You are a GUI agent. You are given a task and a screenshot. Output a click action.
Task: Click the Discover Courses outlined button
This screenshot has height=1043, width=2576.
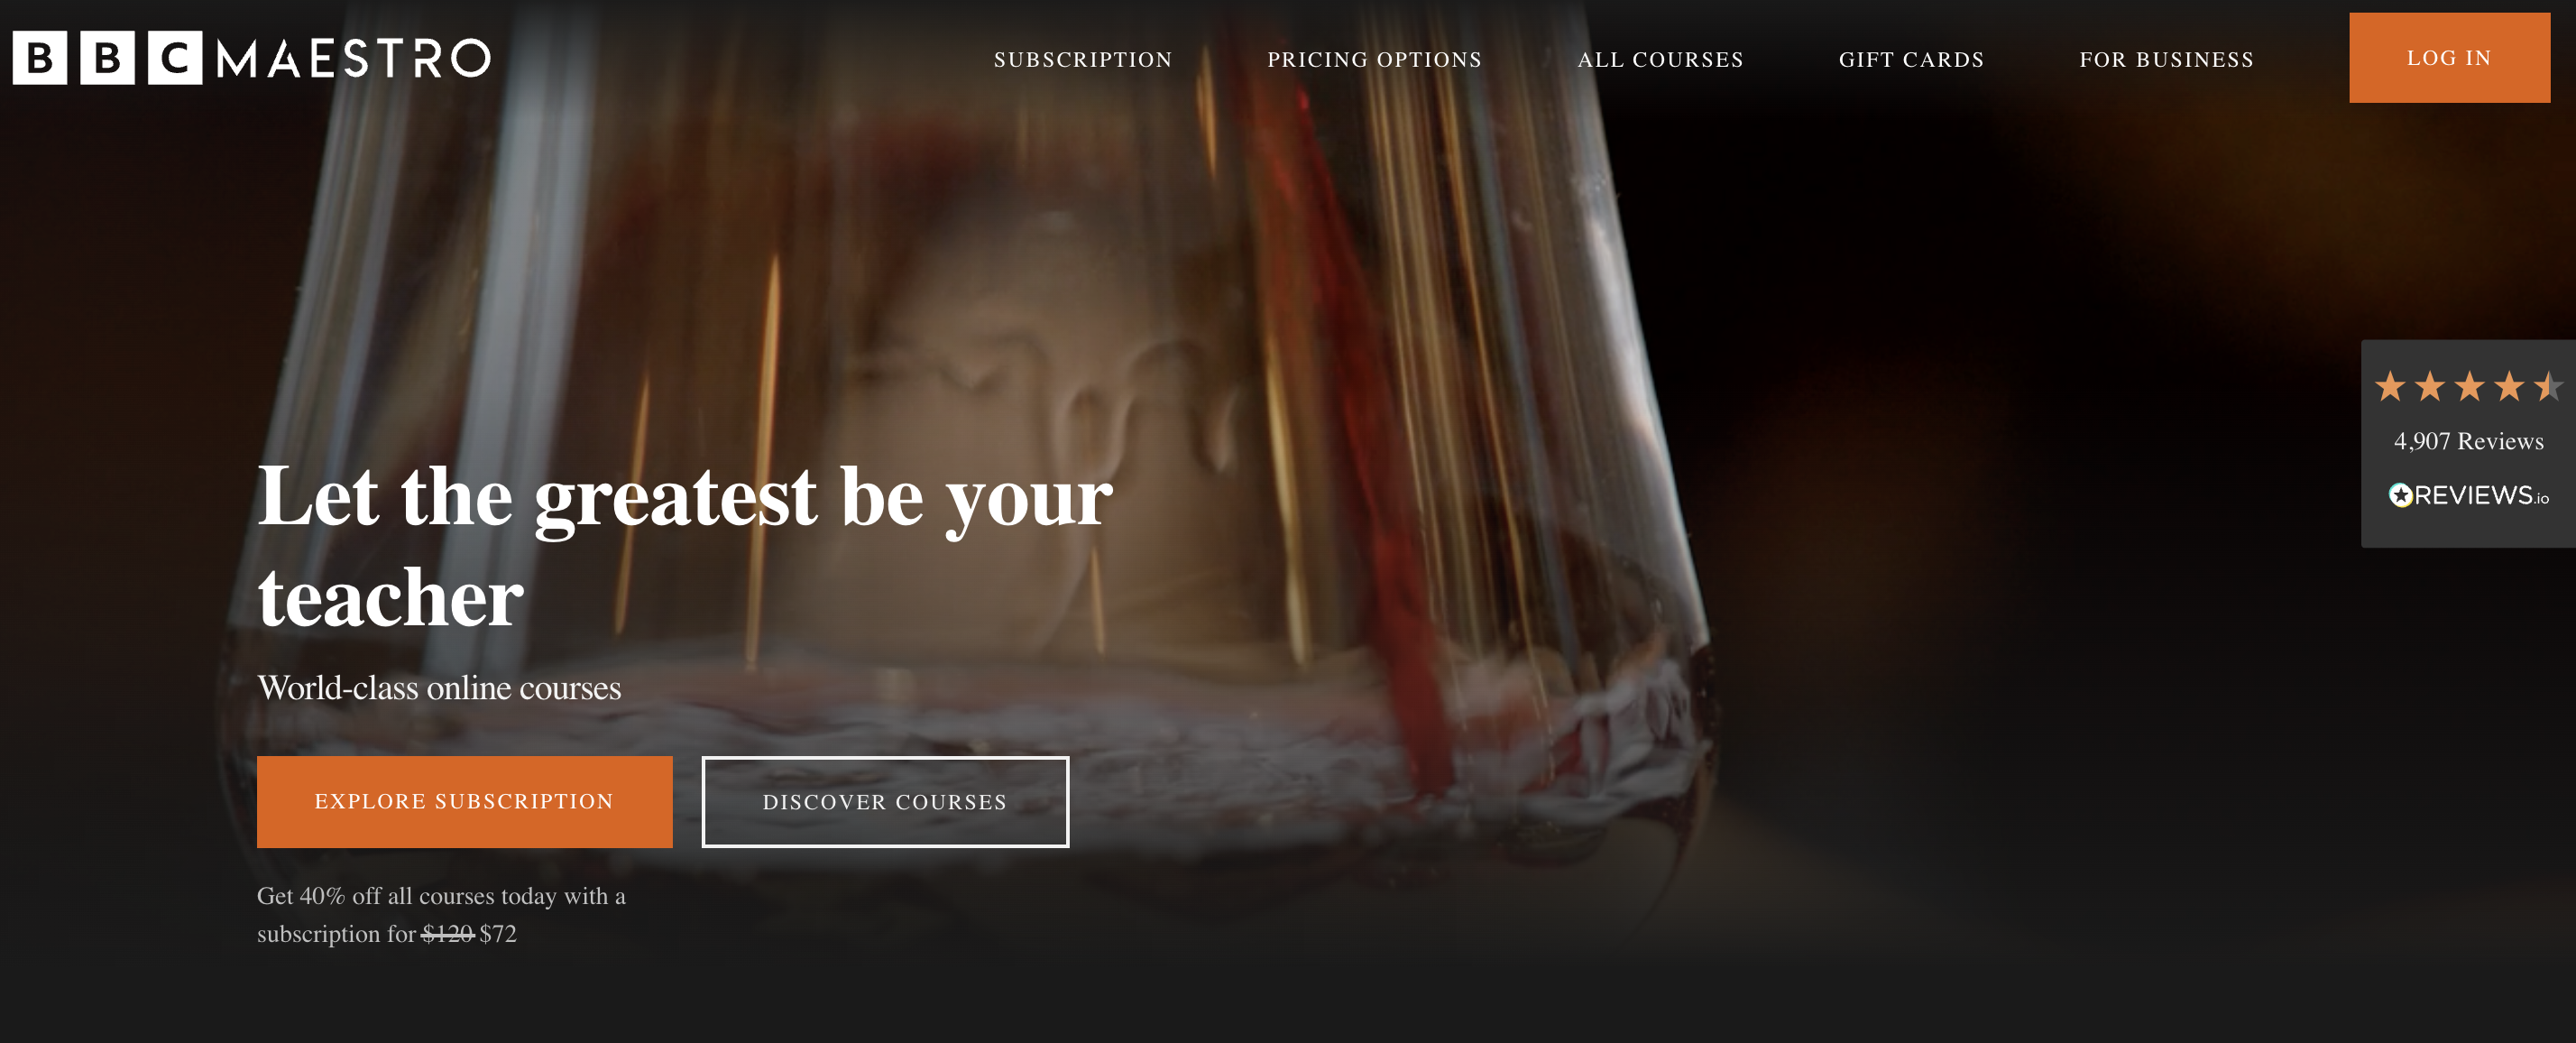pyautogui.click(x=885, y=802)
